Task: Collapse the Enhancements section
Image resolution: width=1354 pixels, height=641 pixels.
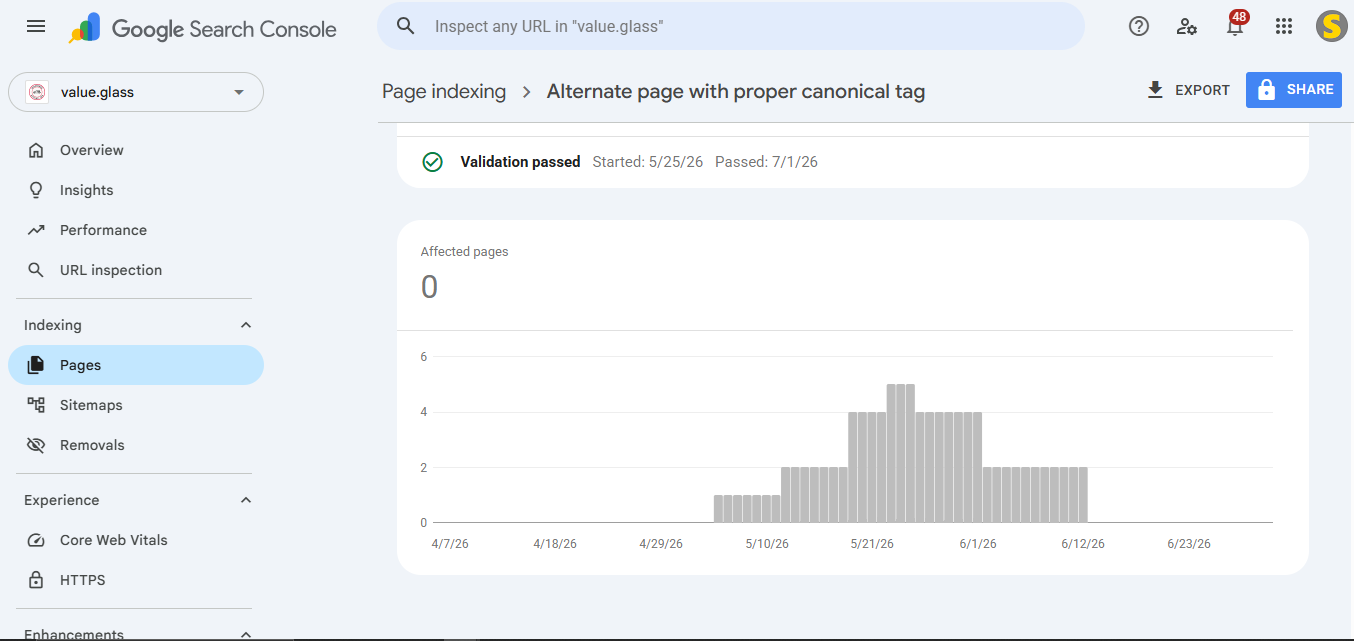Action: tap(246, 634)
